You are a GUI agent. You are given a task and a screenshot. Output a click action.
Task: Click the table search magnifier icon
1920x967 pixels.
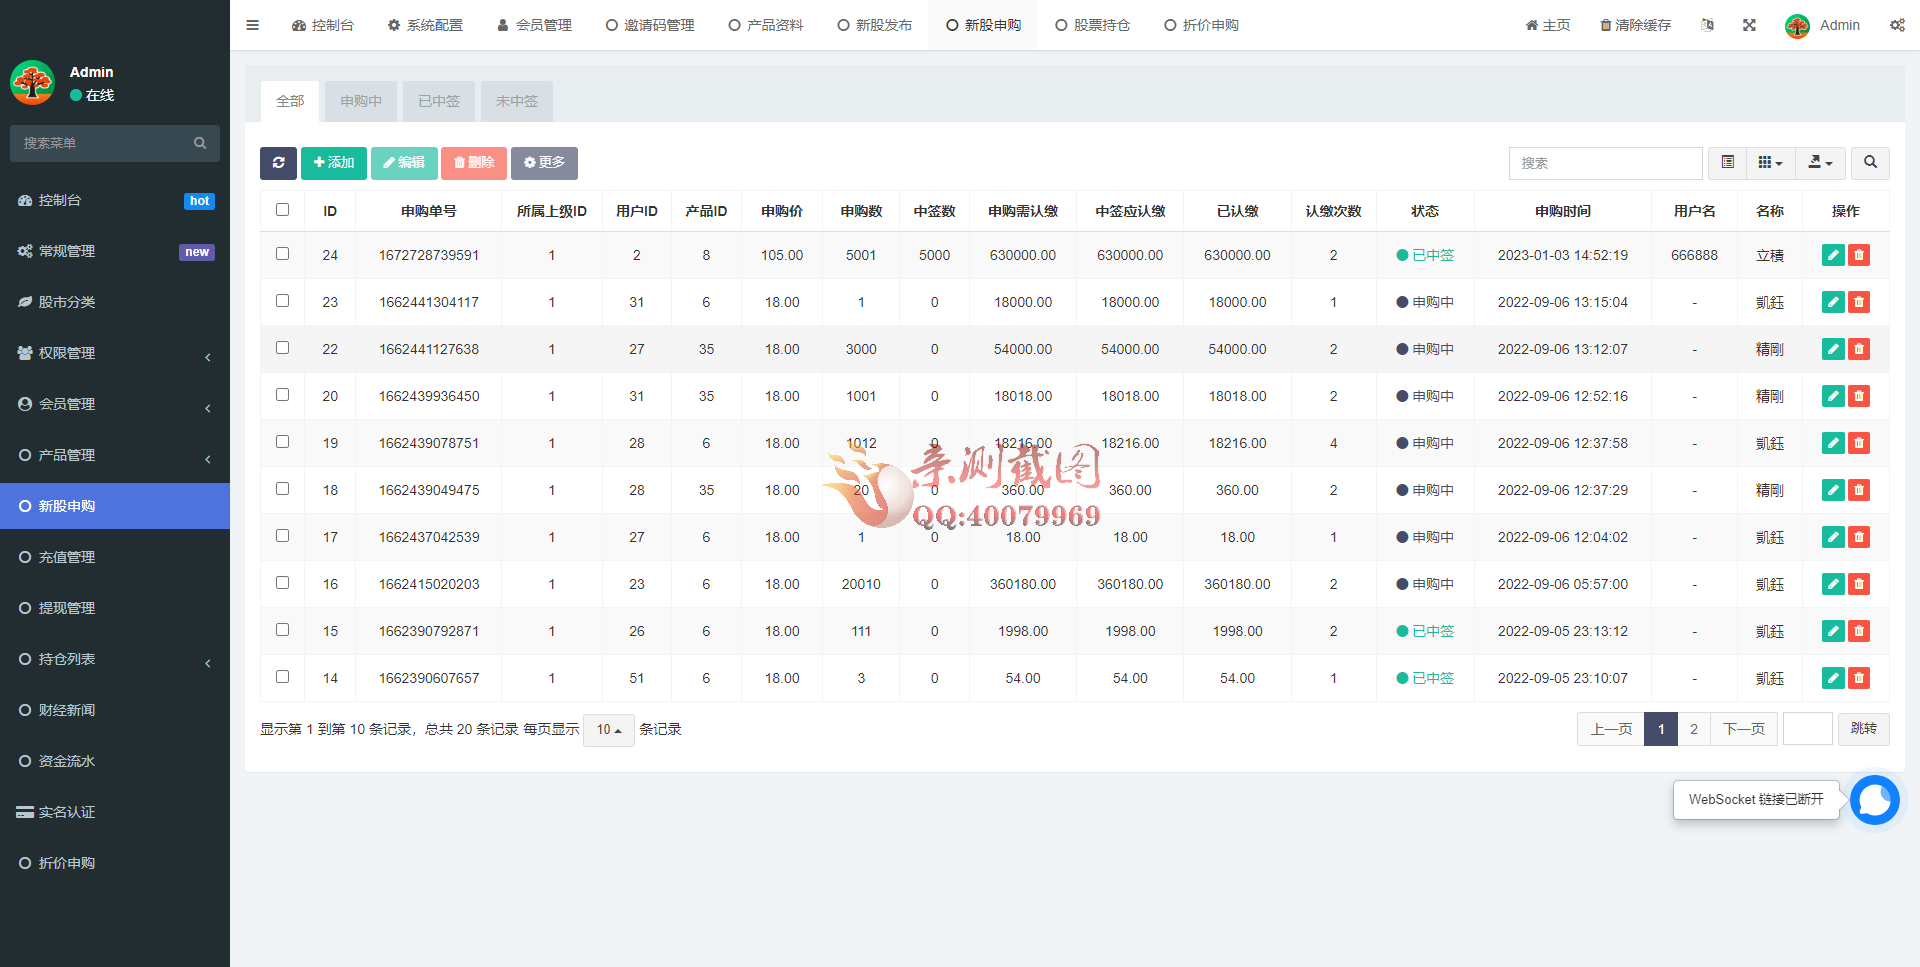point(1869,163)
